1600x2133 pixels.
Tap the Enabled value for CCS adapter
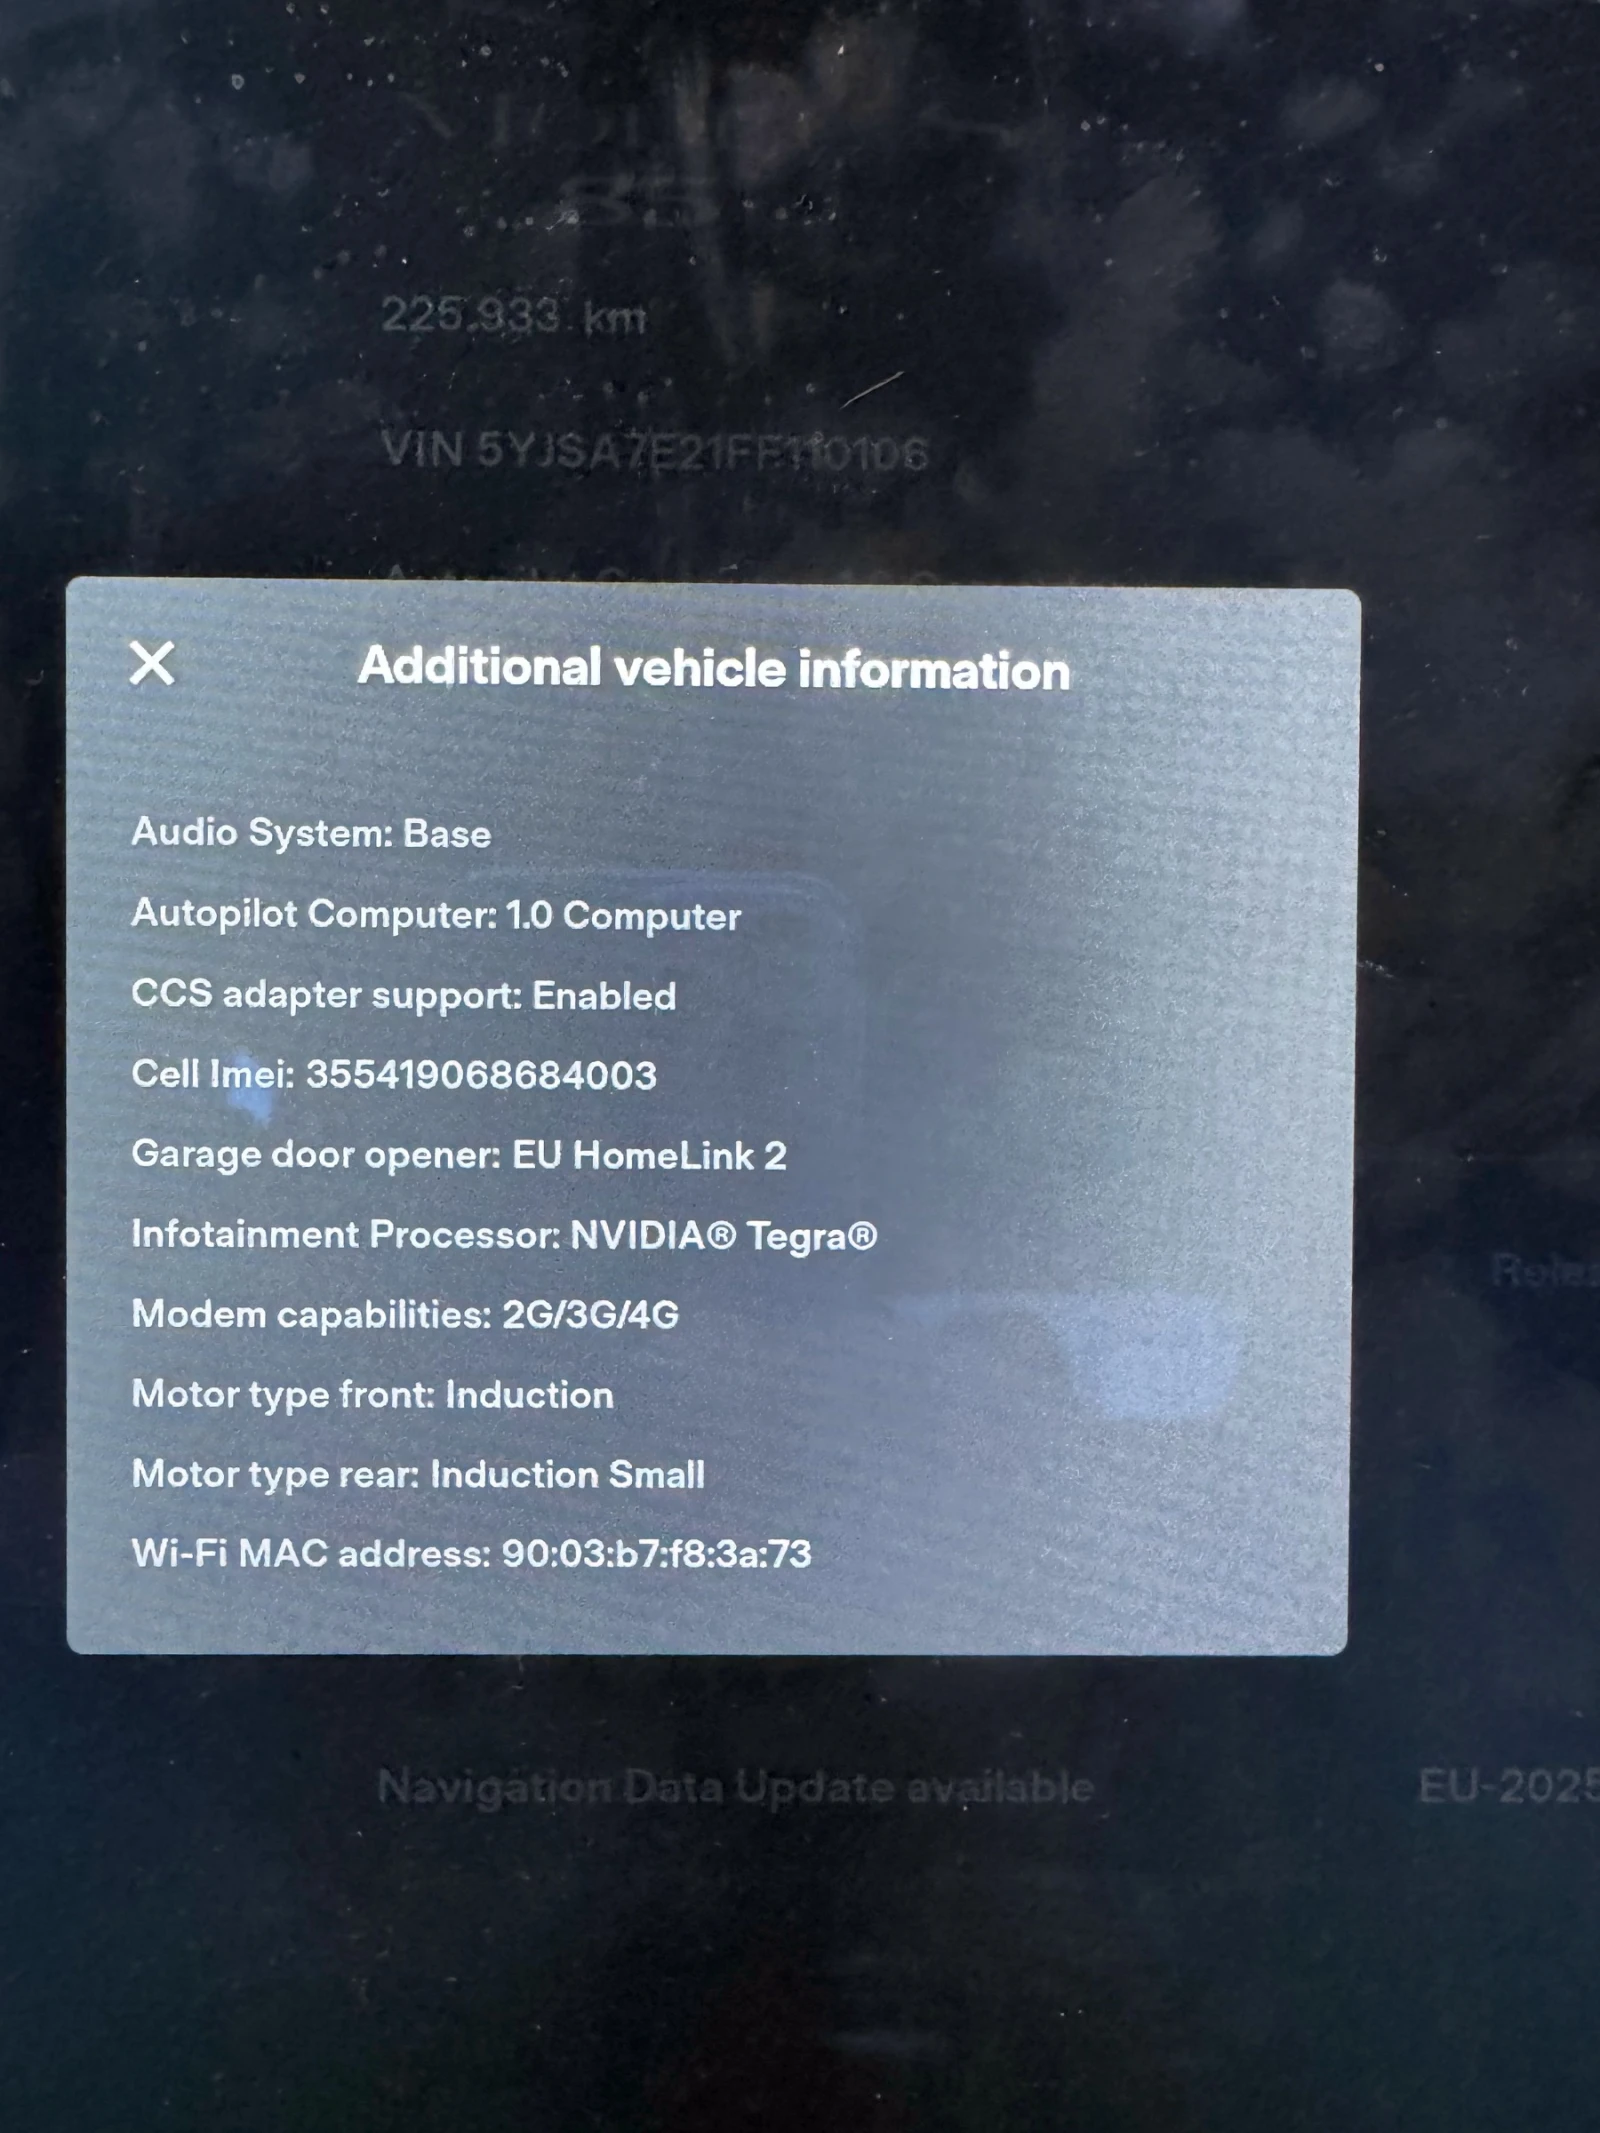[x=604, y=996]
